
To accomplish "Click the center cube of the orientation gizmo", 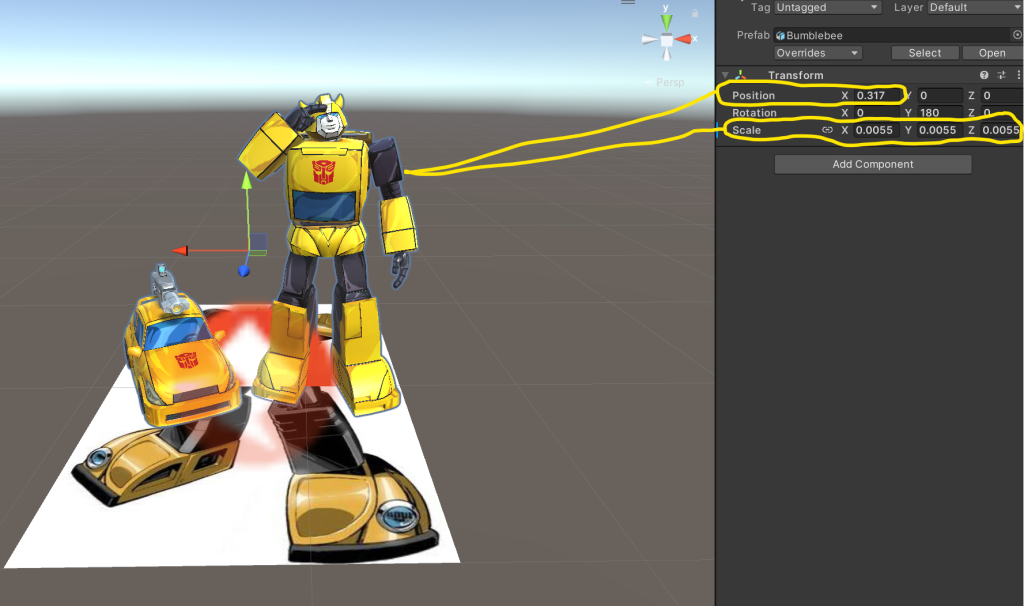I will point(666,40).
